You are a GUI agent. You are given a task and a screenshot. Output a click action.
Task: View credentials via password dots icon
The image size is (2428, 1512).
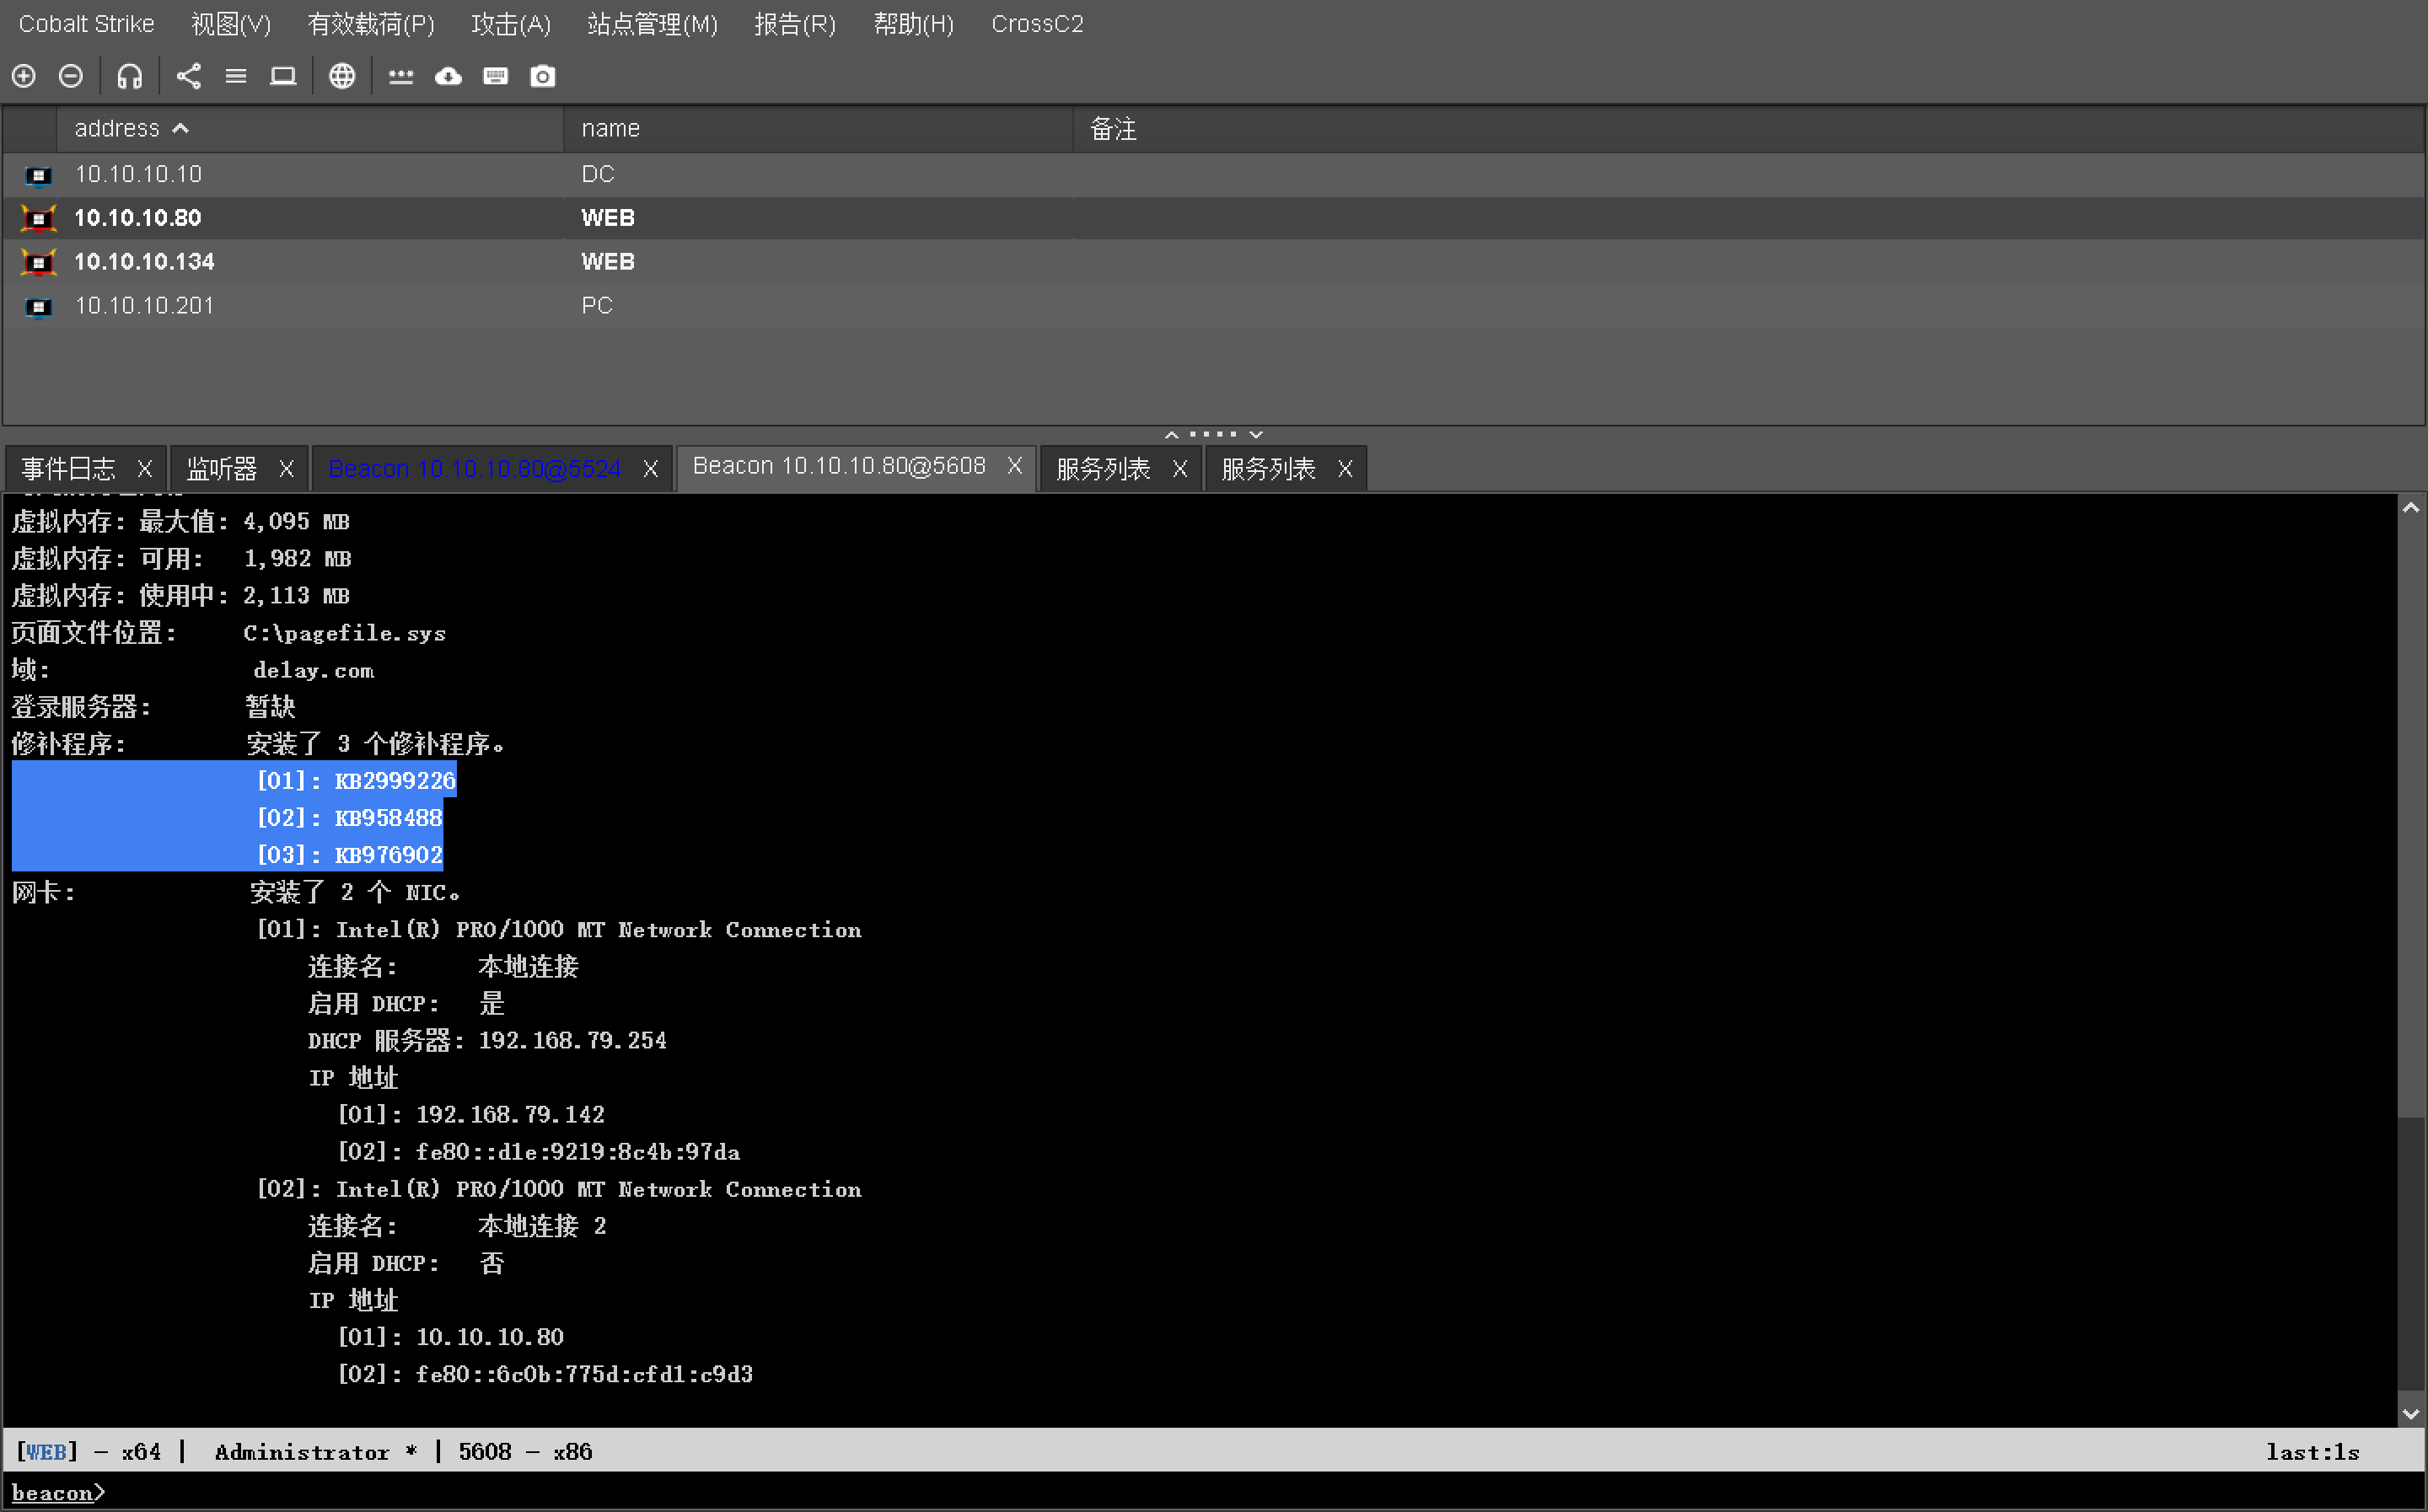click(x=401, y=76)
